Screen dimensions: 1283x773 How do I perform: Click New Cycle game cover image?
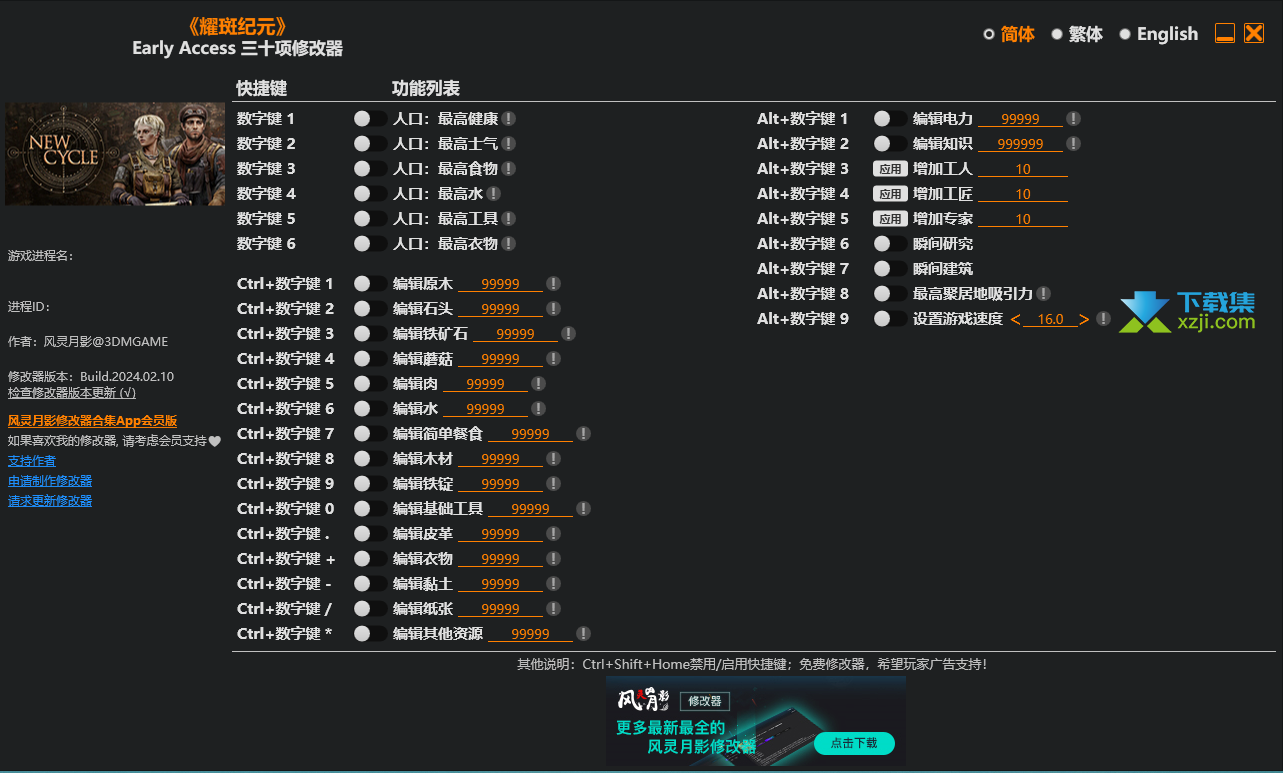115,154
